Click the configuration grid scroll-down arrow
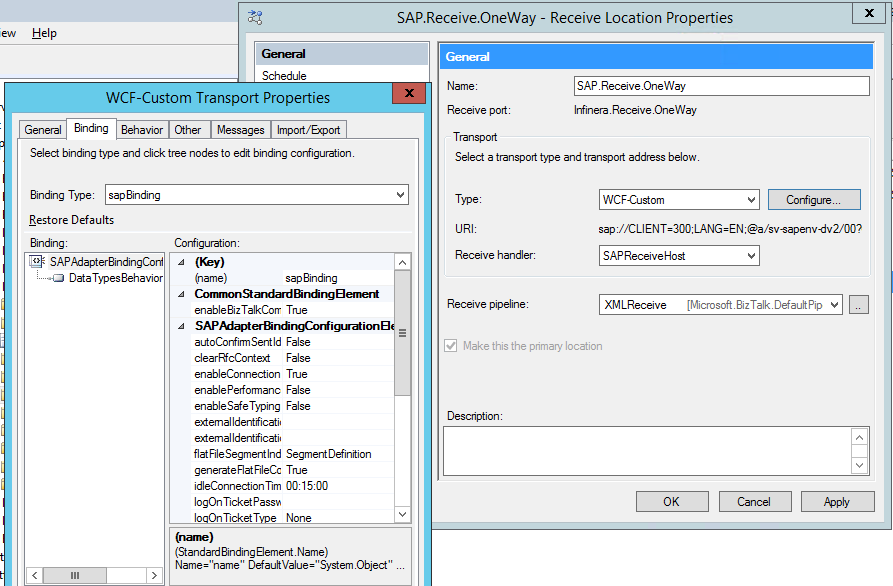Screen dimensions: 893x586 tap(403, 514)
